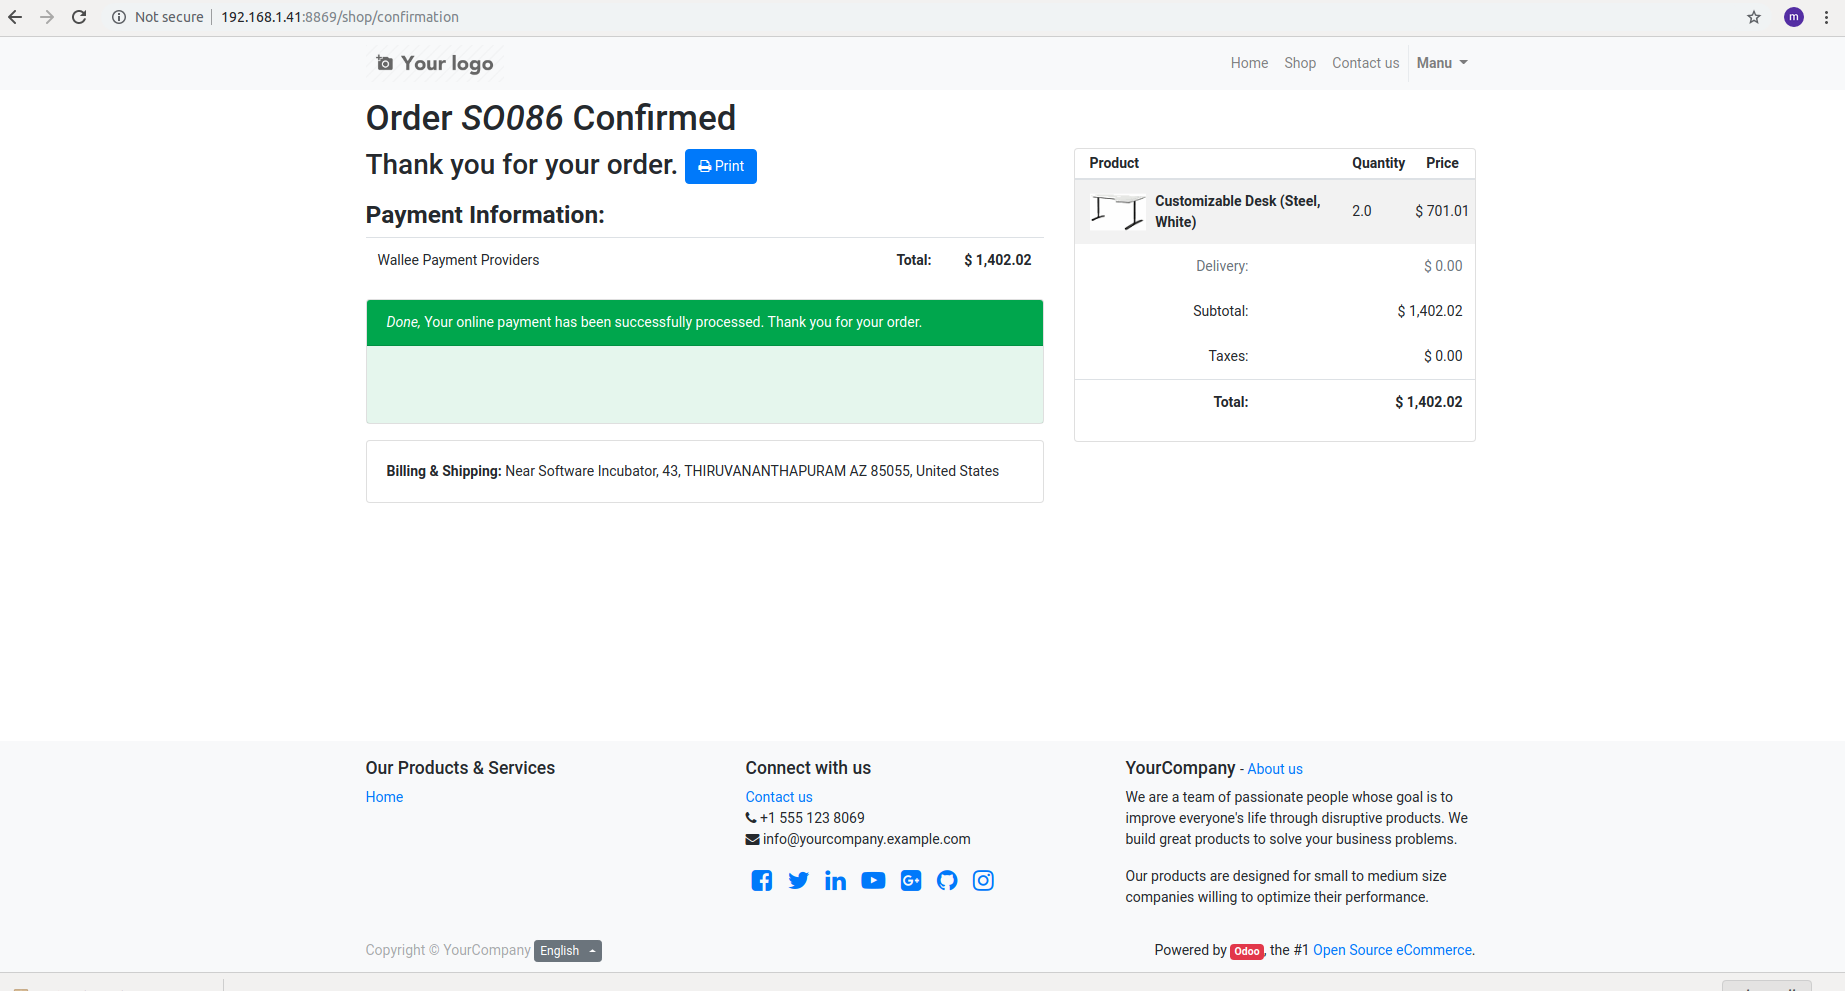Screen dimensions: 1845x991
Task: Open Contact us in header navigation
Action: [x=1365, y=63]
